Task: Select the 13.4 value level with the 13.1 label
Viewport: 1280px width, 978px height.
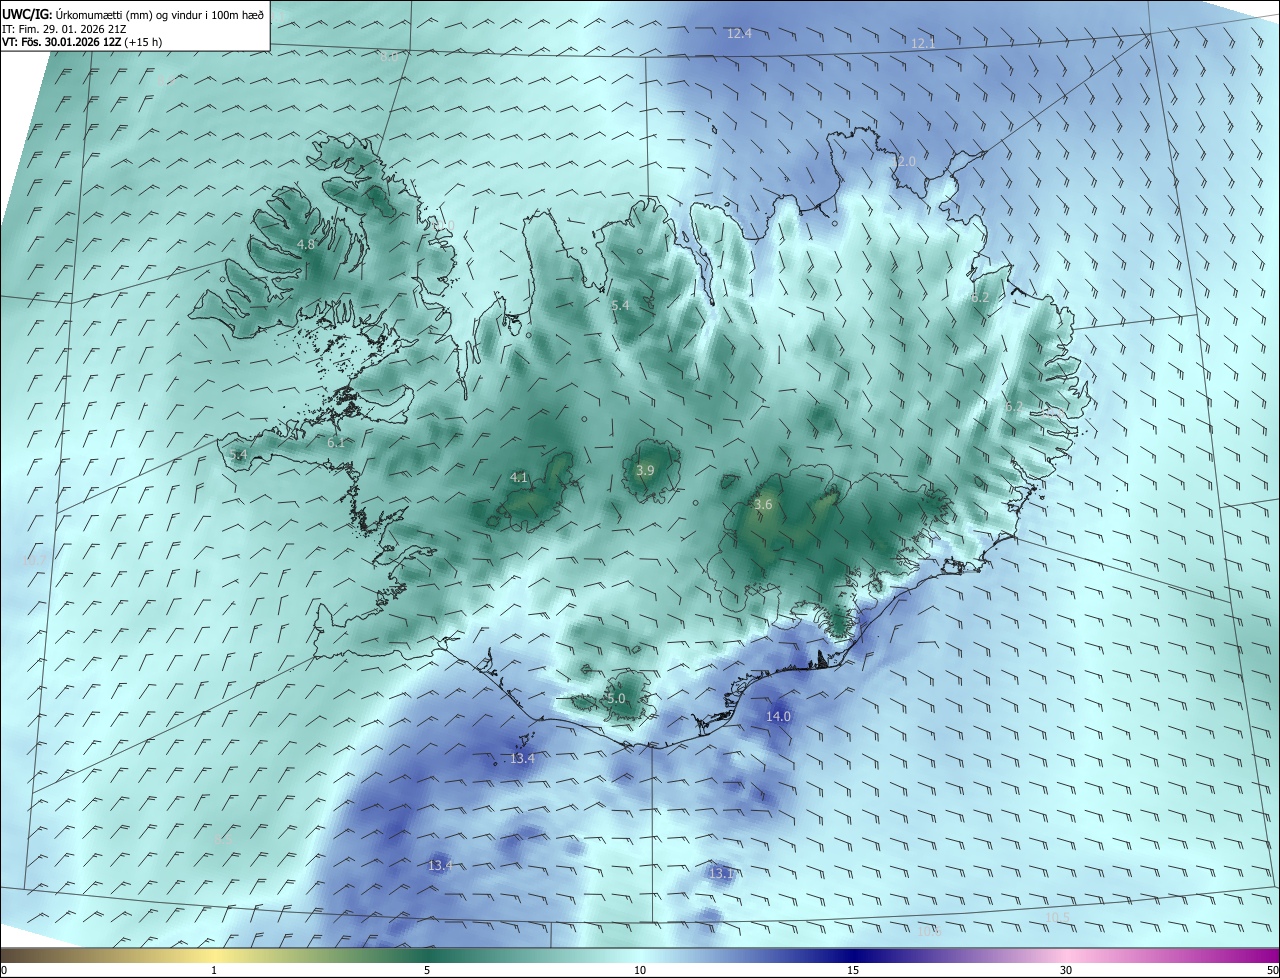Action: (x=440, y=865)
